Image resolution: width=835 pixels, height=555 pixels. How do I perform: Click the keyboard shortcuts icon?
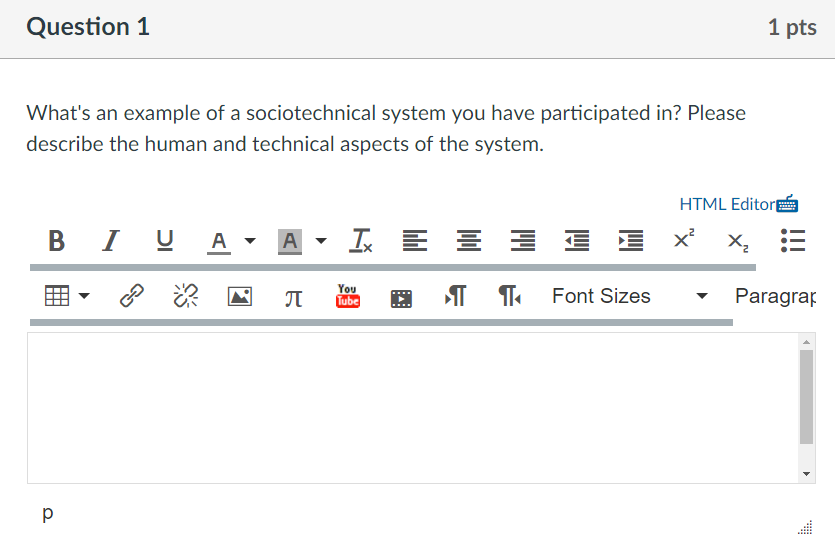pyautogui.click(x=788, y=204)
